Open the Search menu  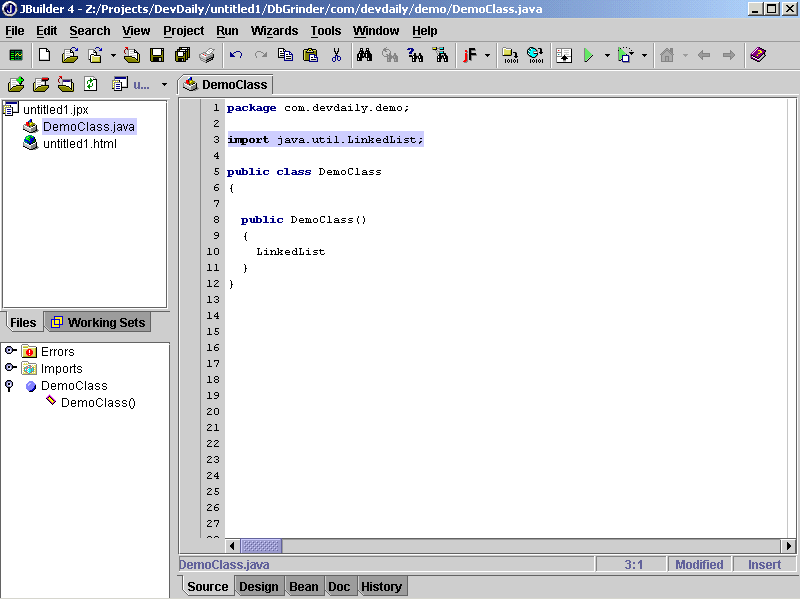pos(90,31)
